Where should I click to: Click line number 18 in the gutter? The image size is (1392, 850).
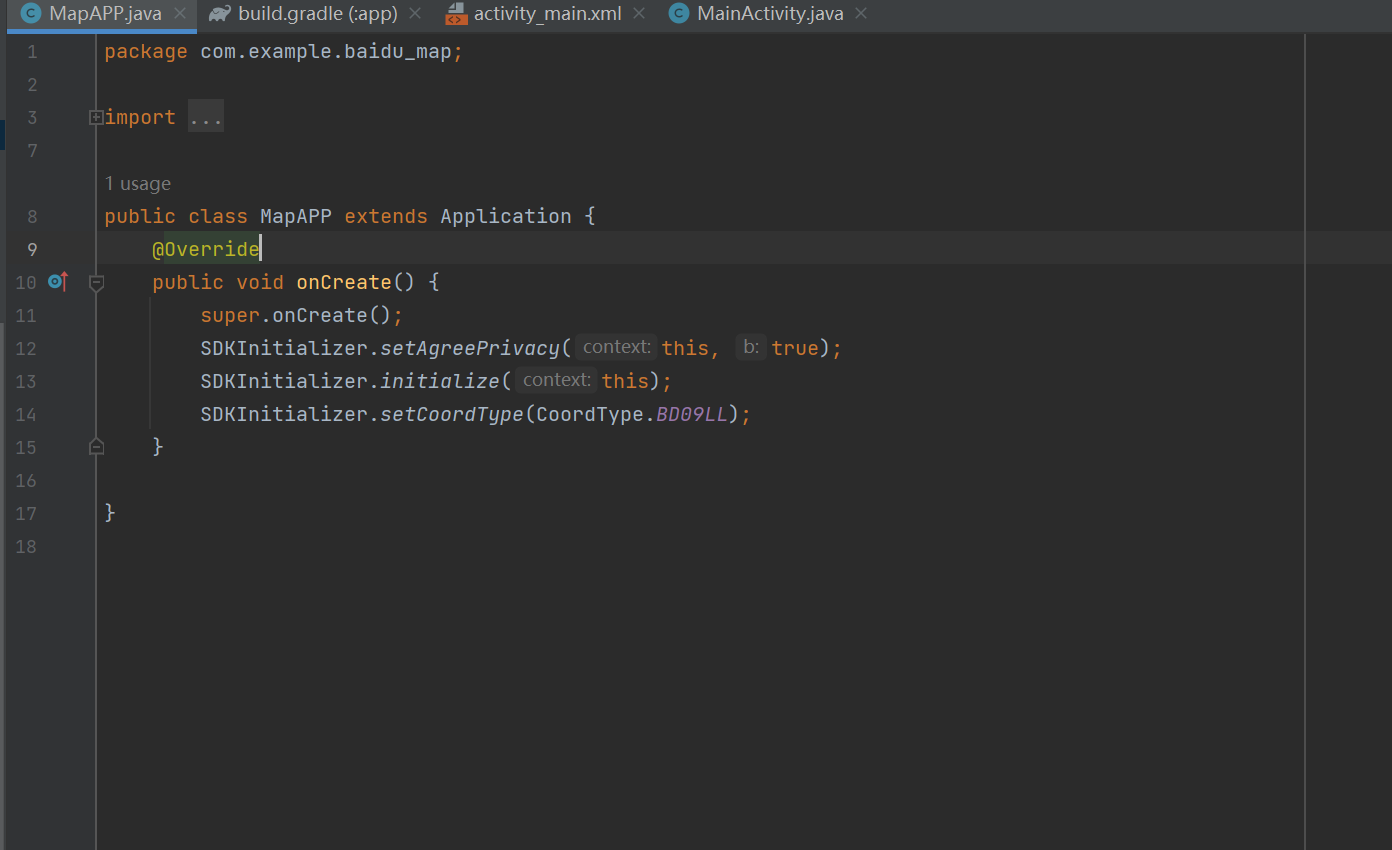(26, 546)
